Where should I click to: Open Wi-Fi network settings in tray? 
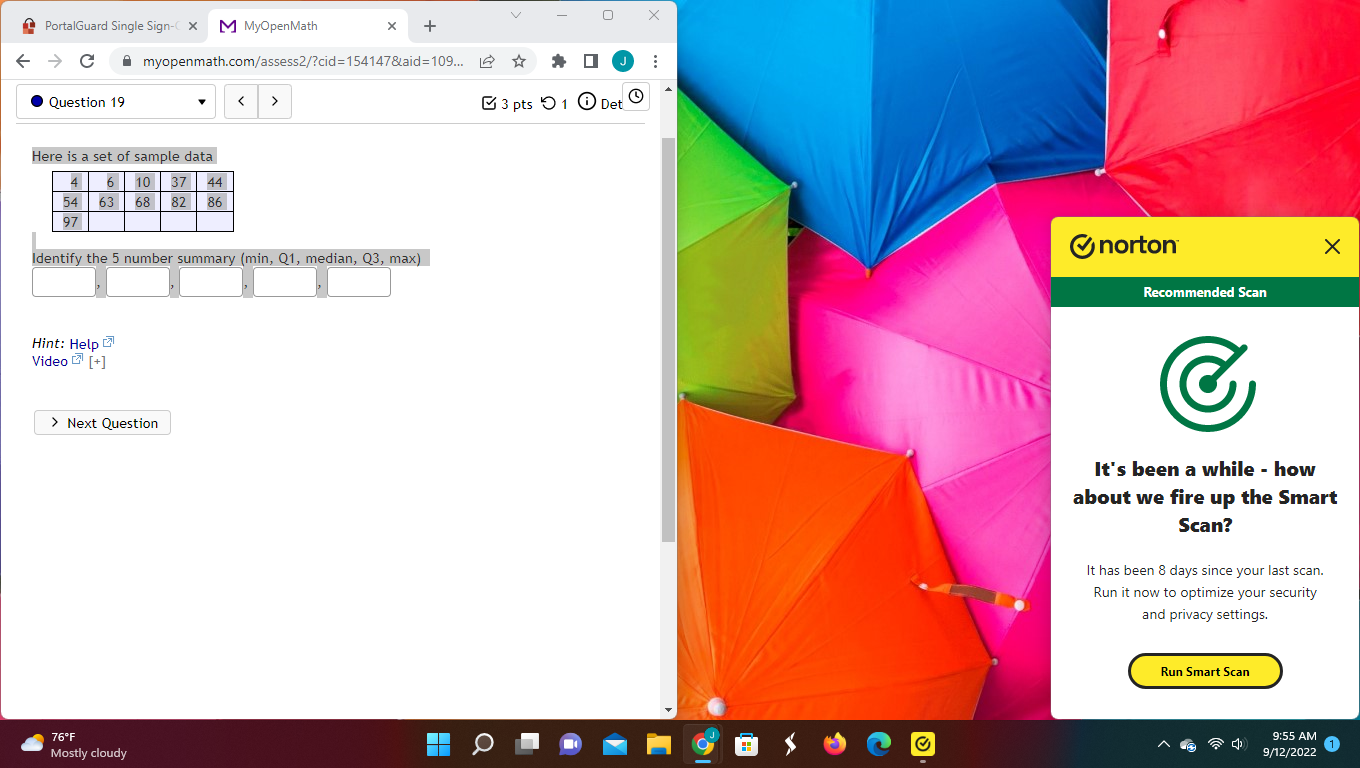(1216, 744)
